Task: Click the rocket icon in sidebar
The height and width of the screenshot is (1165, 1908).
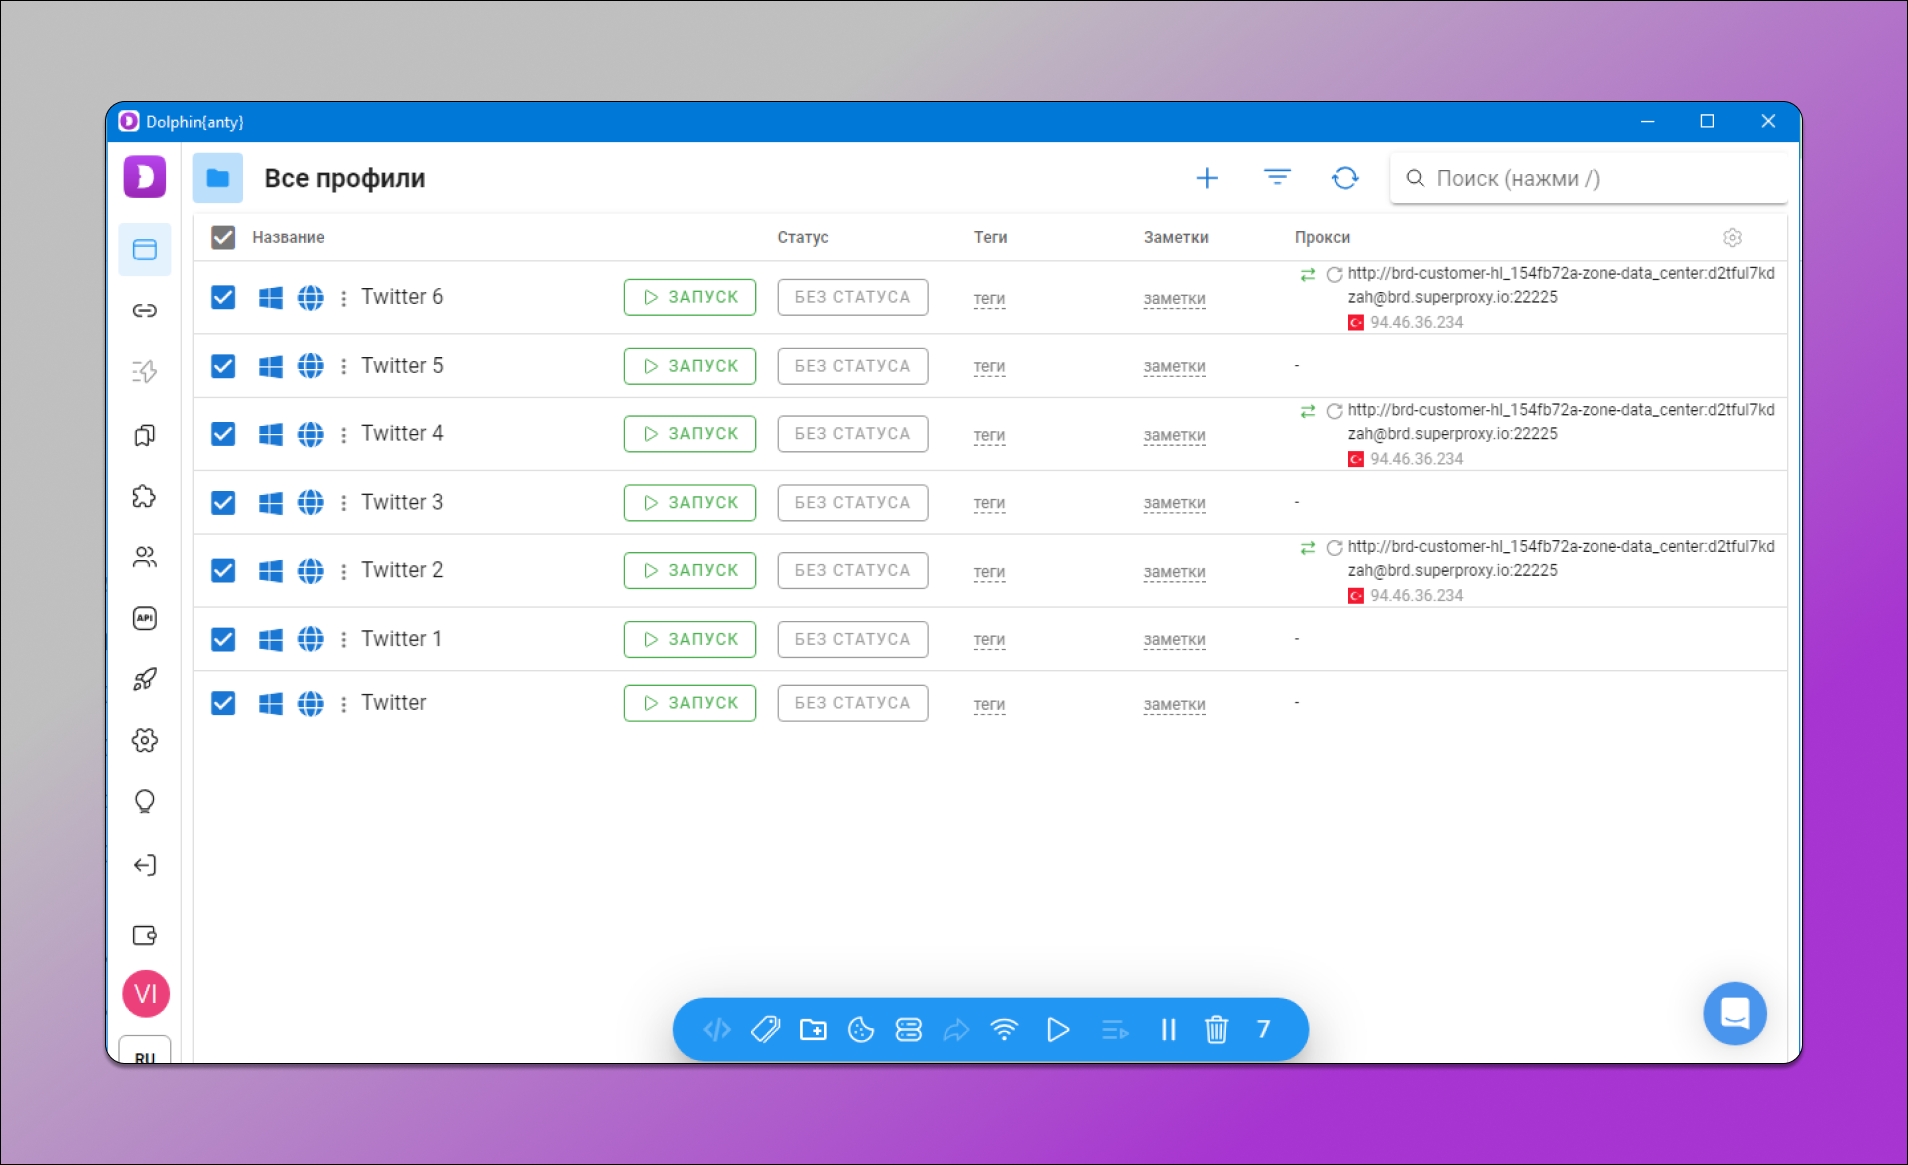Action: (x=145, y=680)
